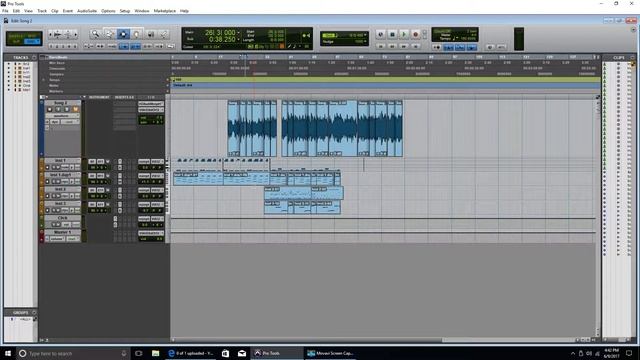Open the Options menu
640x360 pixels.
108,11
